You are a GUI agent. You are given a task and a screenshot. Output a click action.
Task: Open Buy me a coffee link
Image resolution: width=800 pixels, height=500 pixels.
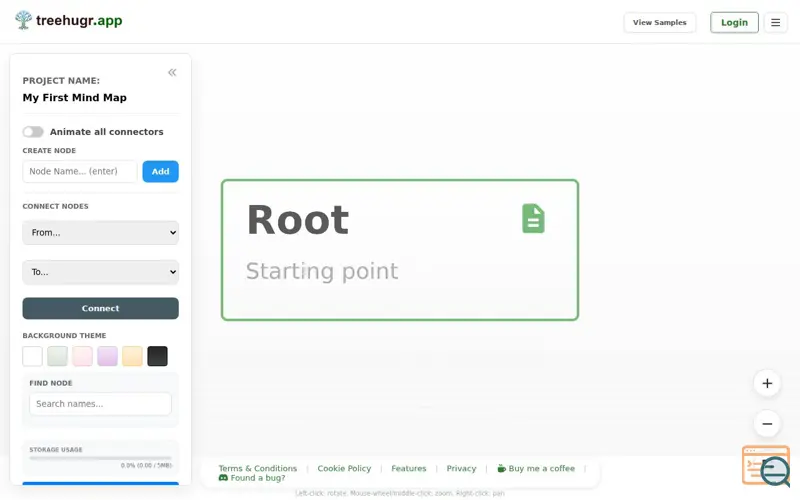[536, 468]
